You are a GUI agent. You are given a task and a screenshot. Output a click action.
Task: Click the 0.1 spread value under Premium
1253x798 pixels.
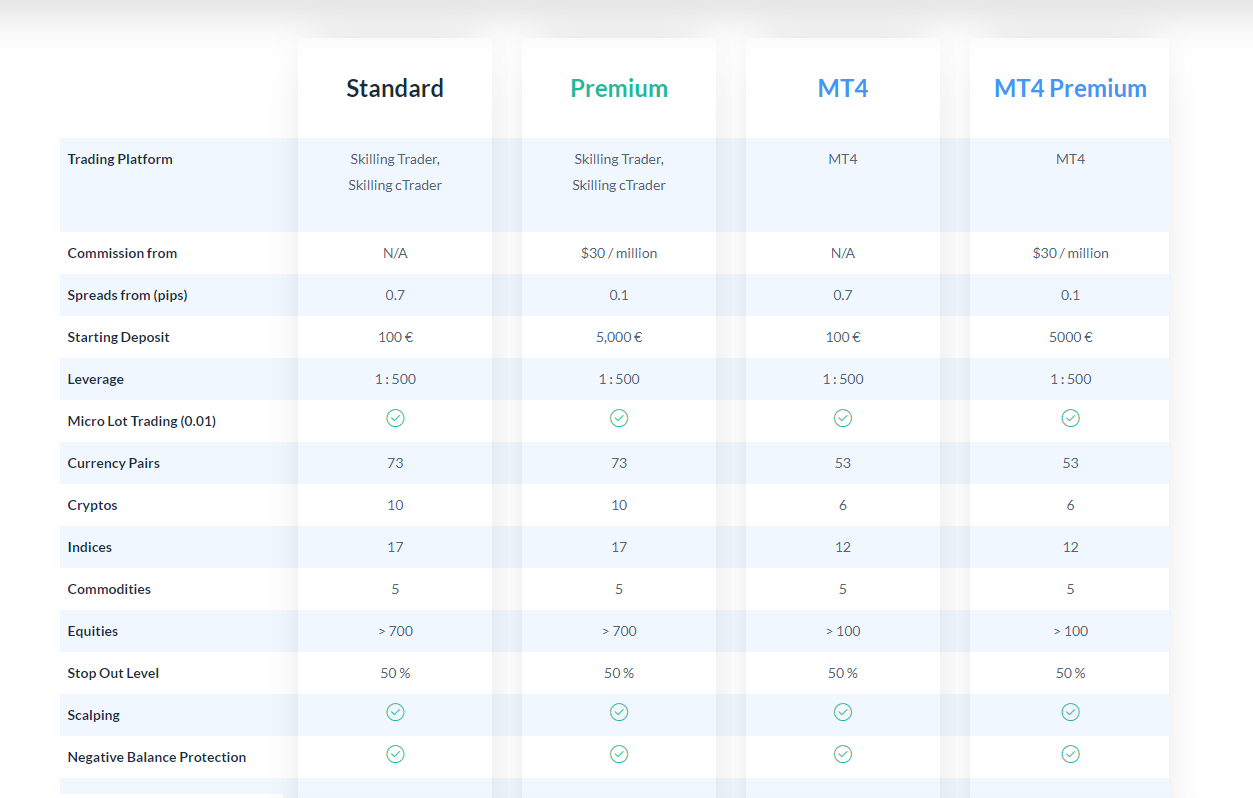pos(619,295)
